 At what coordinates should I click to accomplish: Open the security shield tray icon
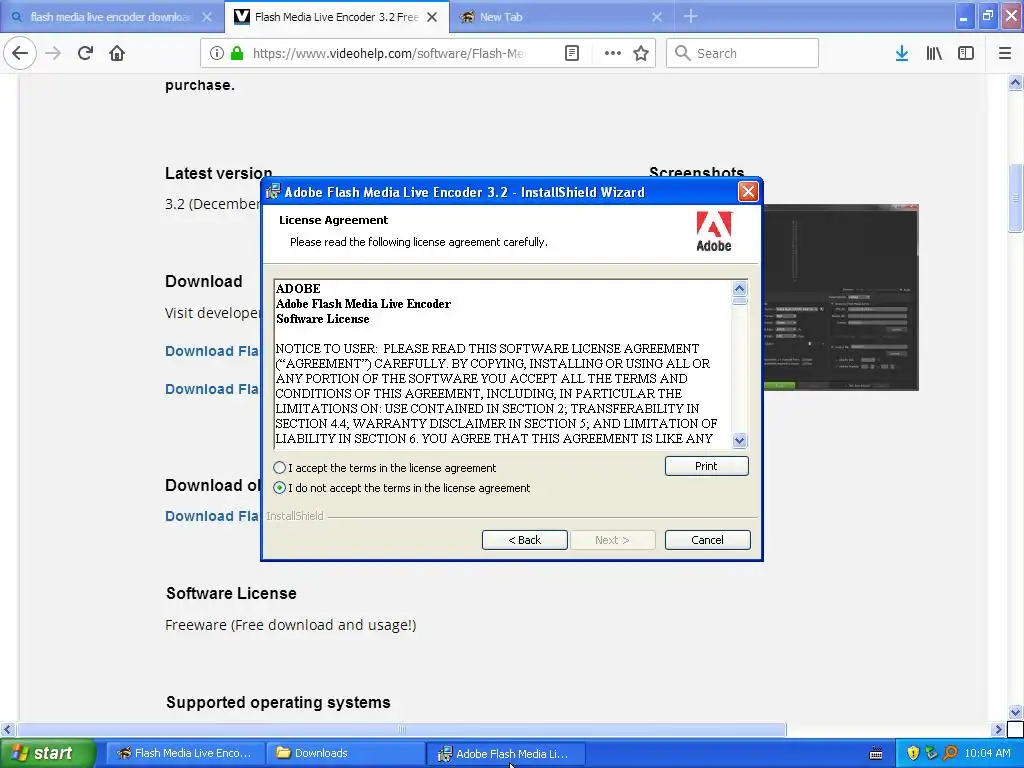coord(913,753)
